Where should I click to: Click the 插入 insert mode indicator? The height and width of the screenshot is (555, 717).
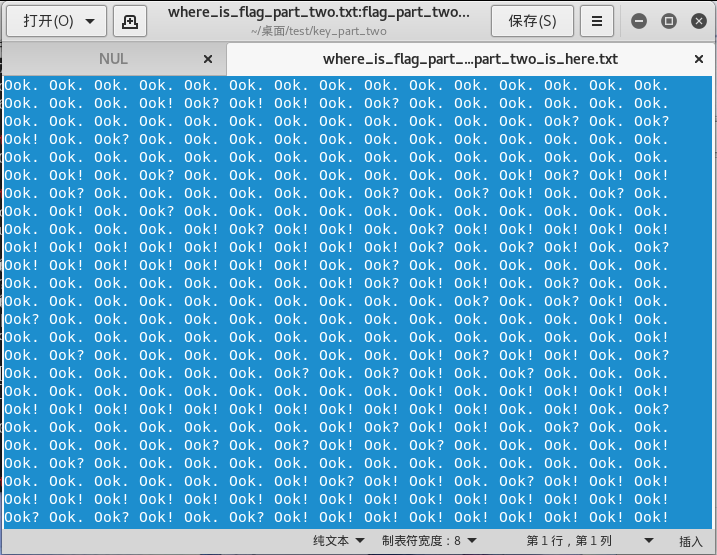(690, 541)
